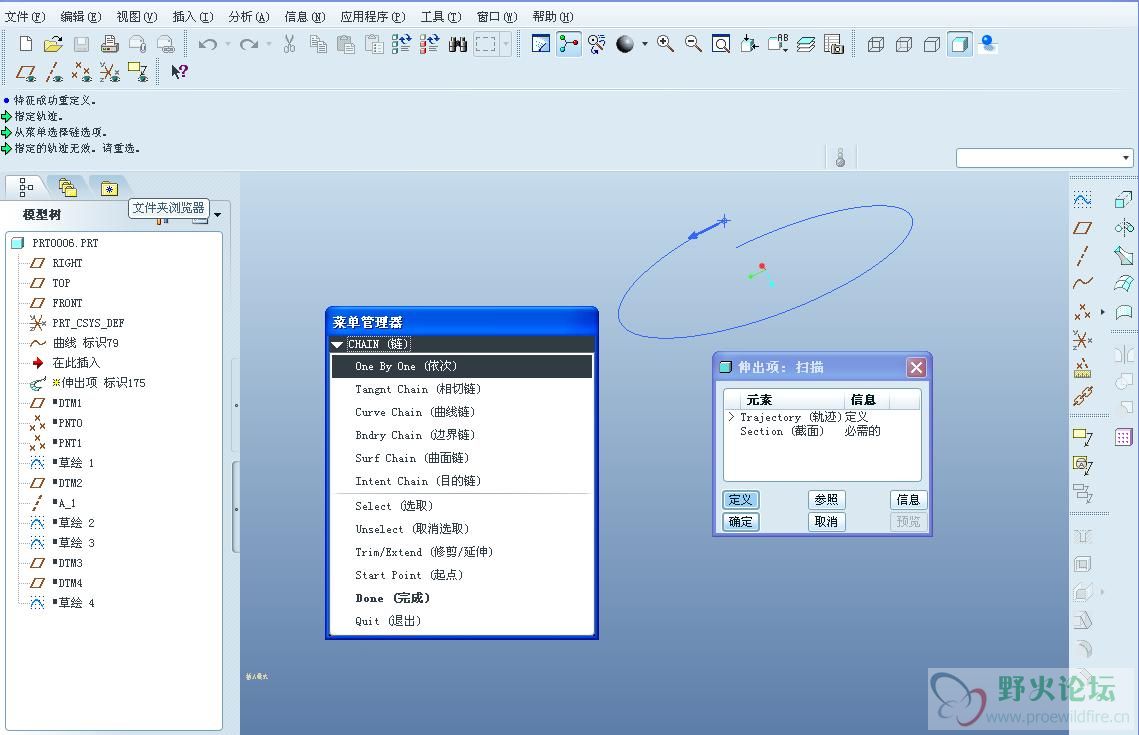Refit the model to the window

click(721, 44)
